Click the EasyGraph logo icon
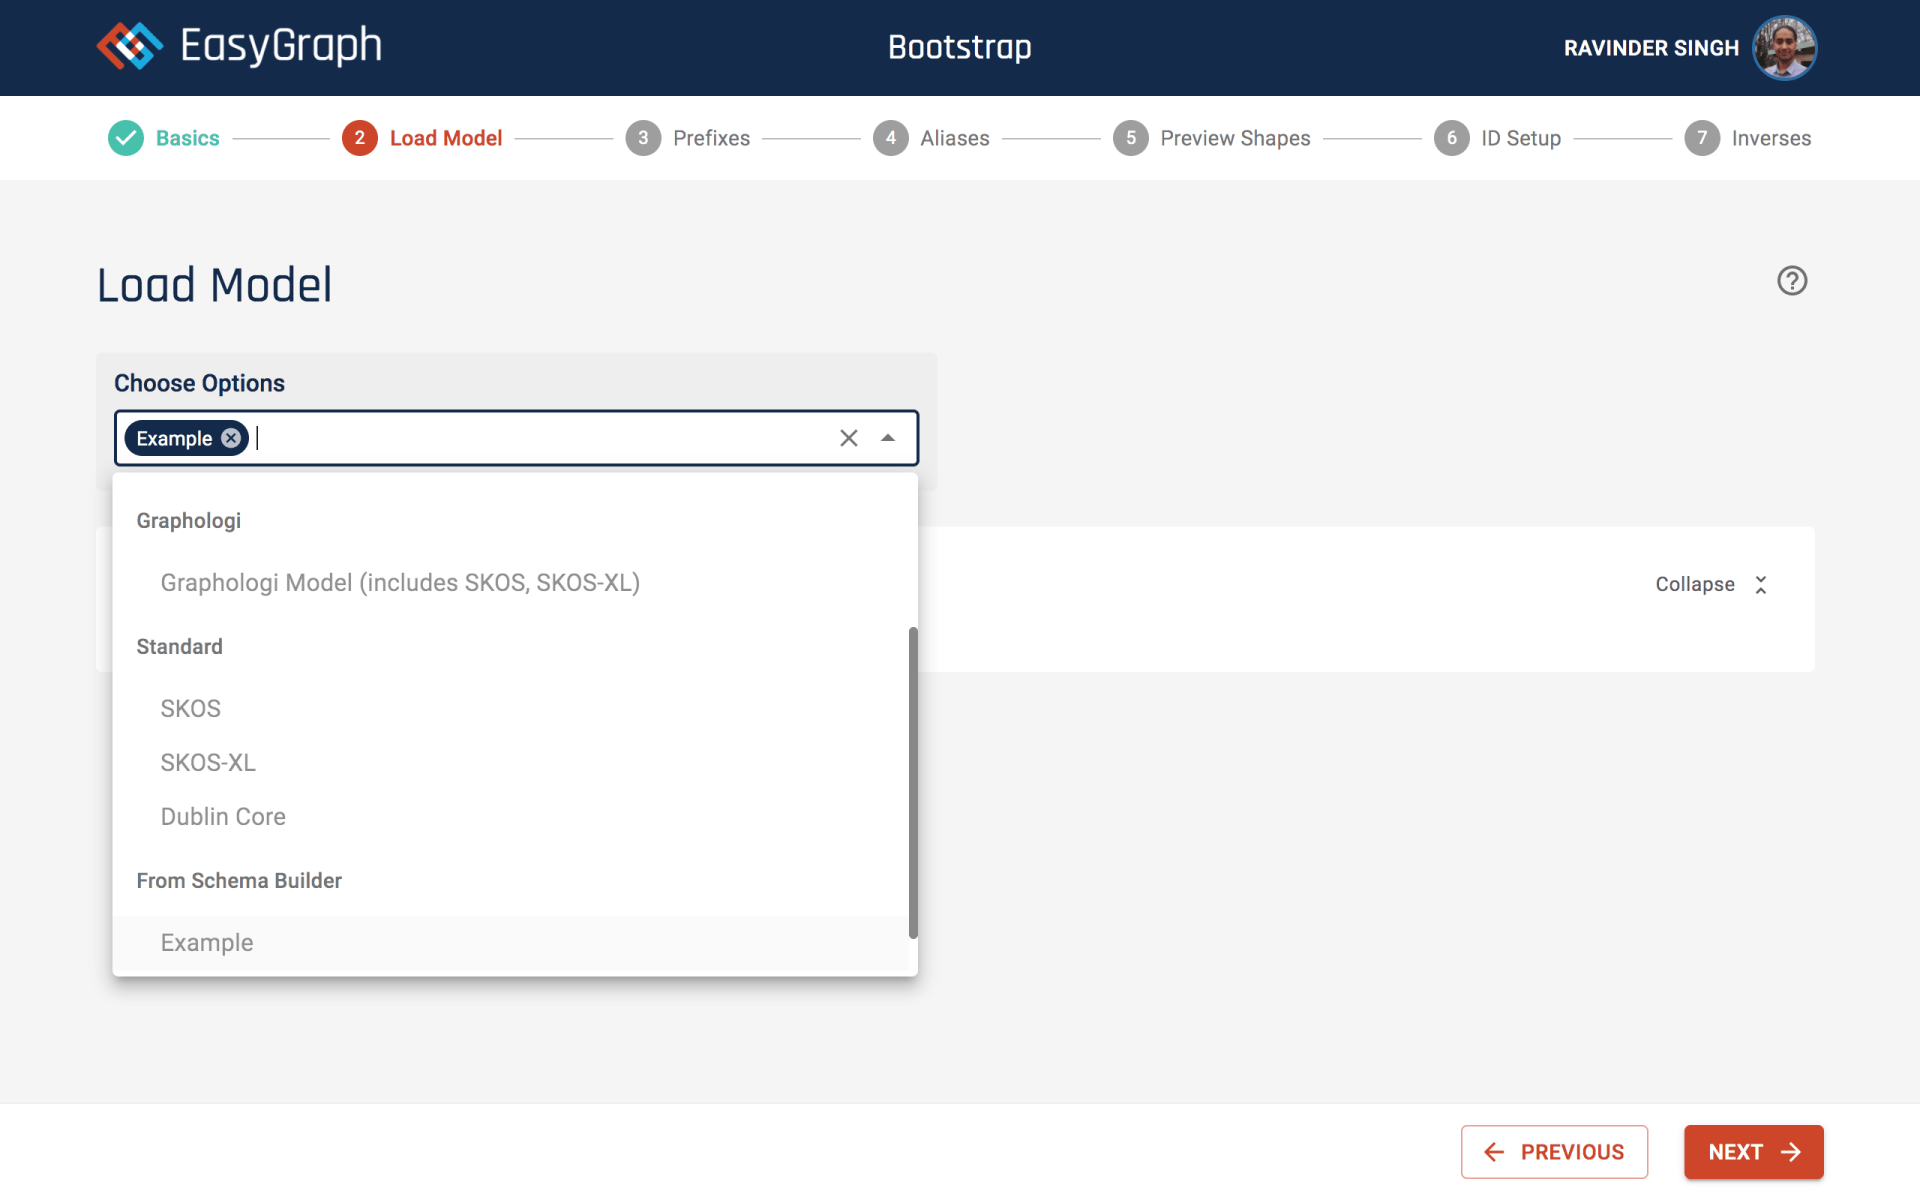This screenshot has width=1920, height=1200. tap(130, 46)
